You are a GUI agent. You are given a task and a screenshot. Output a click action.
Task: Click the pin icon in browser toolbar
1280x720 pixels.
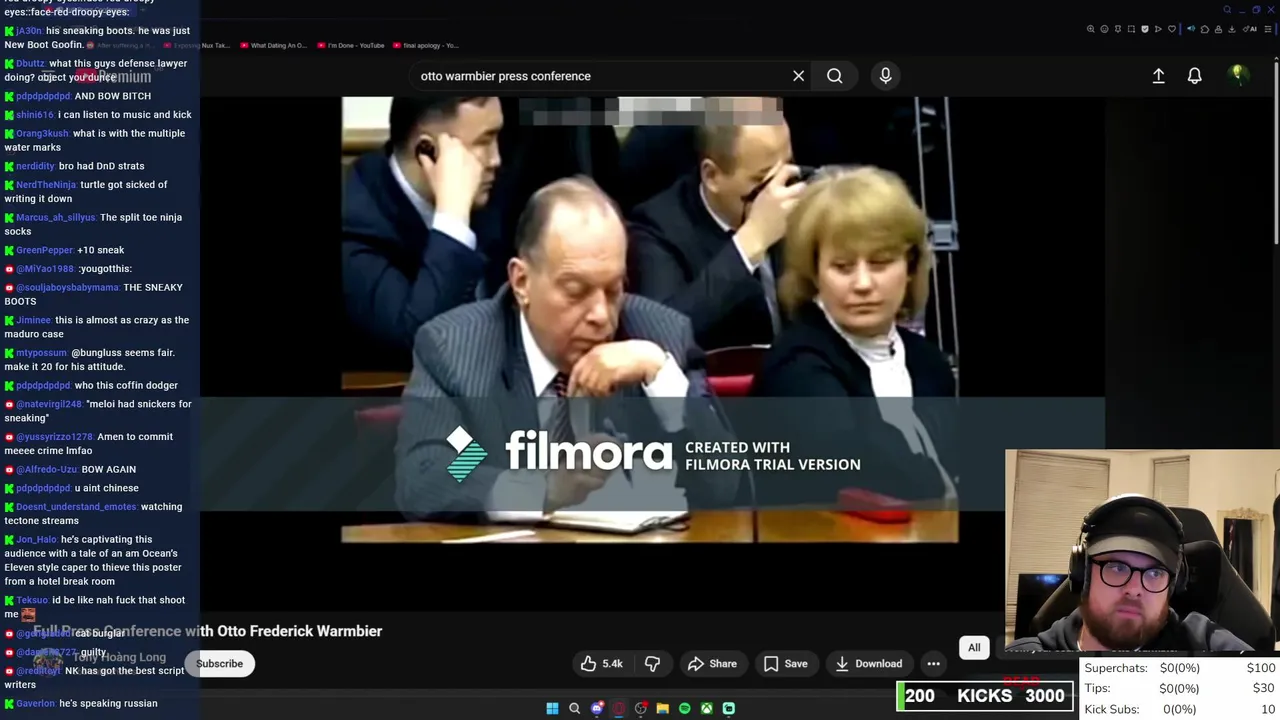click(1118, 29)
